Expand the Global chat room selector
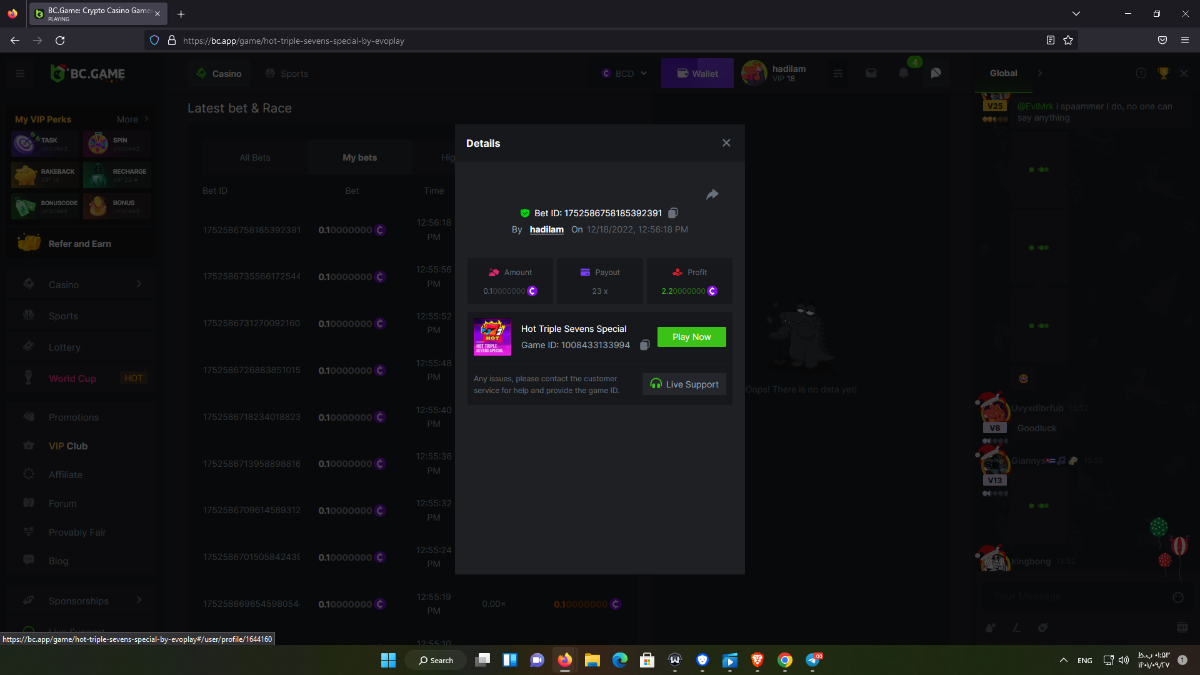 (x=1040, y=73)
